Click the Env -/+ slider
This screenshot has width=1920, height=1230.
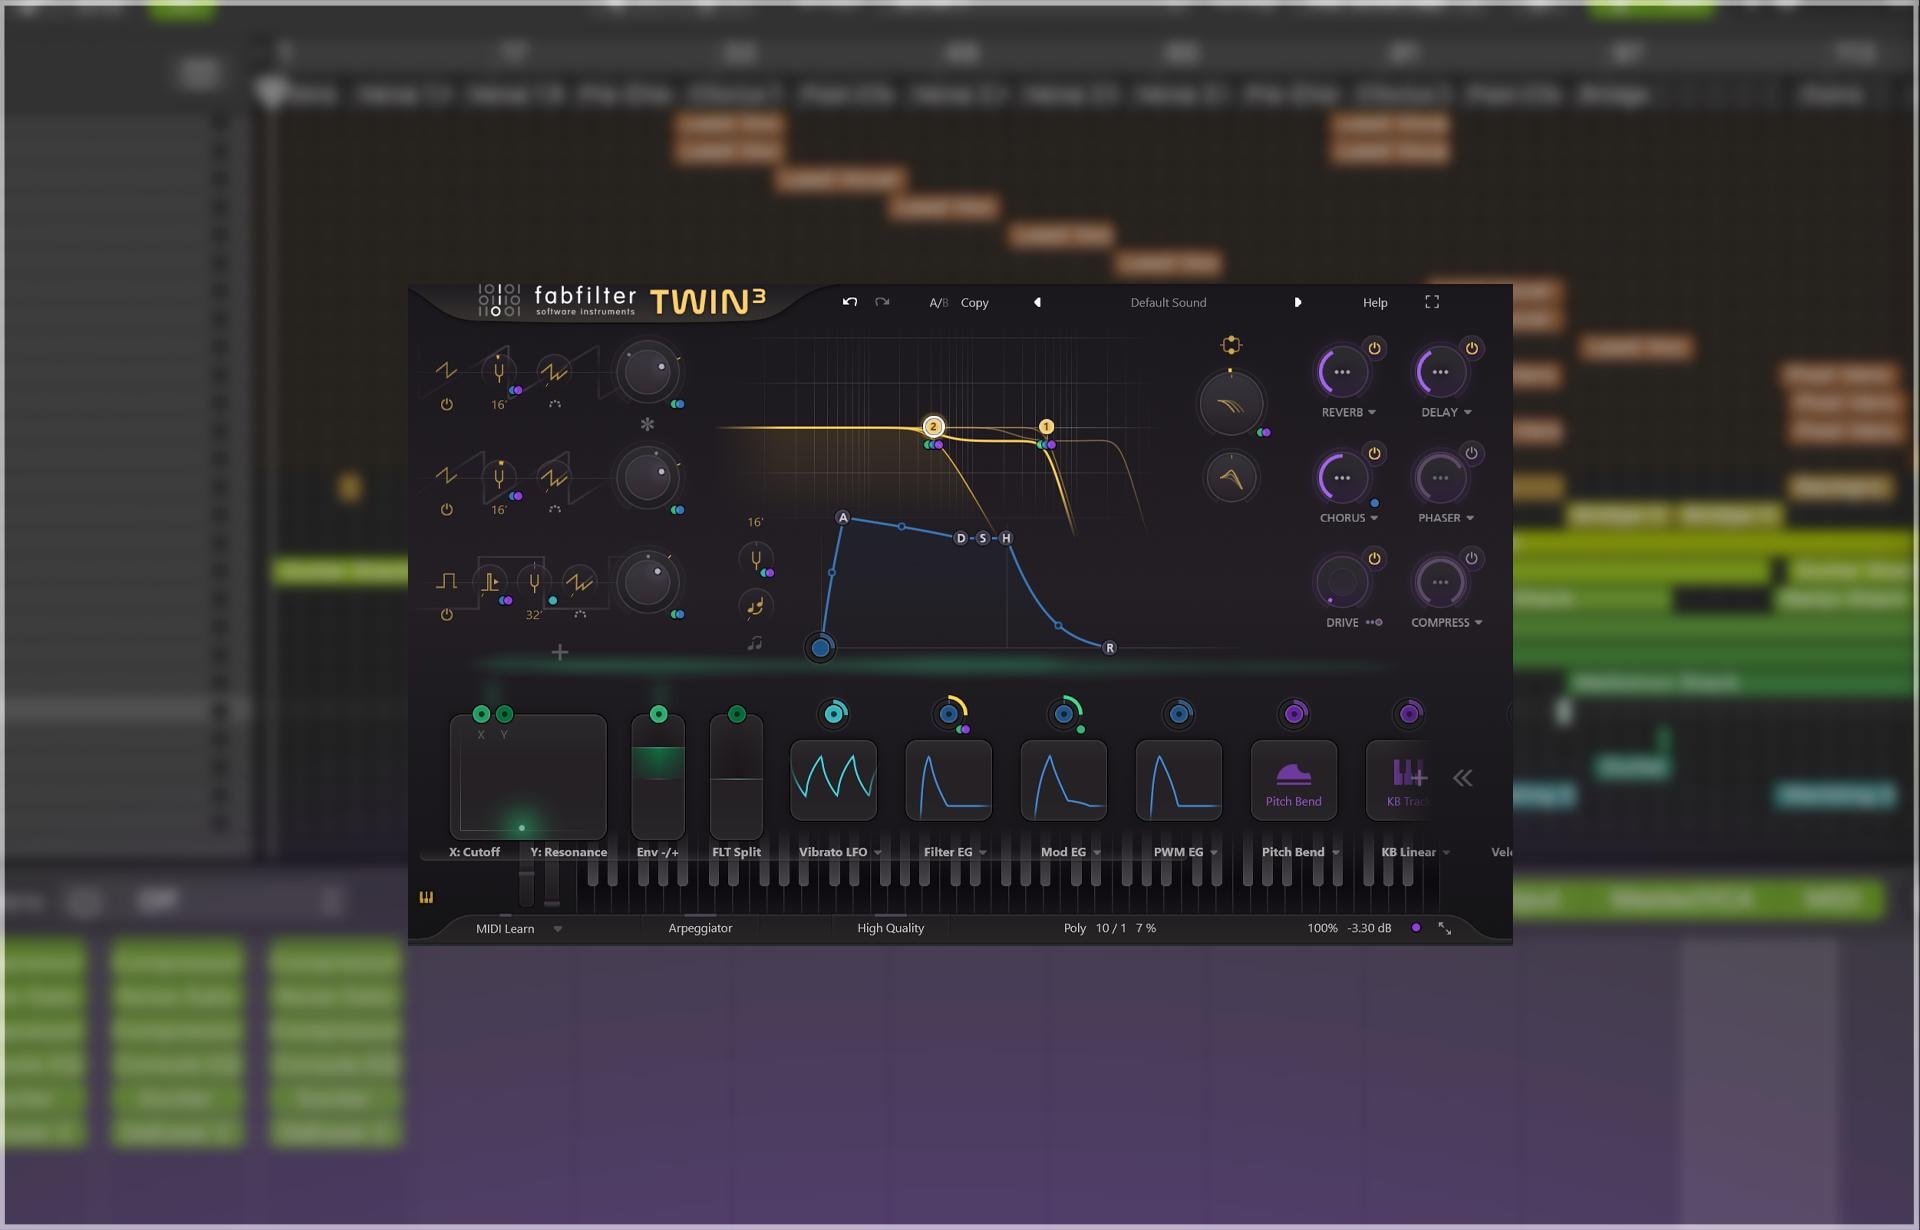pyautogui.click(x=658, y=778)
